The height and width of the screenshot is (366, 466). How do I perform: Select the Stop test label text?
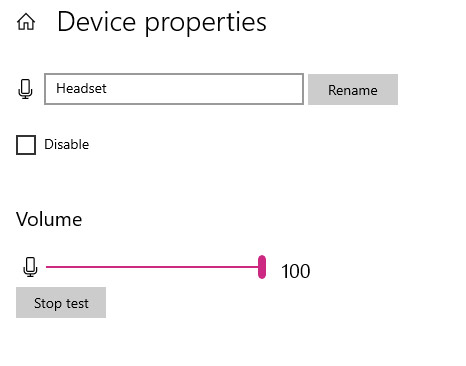point(61,303)
